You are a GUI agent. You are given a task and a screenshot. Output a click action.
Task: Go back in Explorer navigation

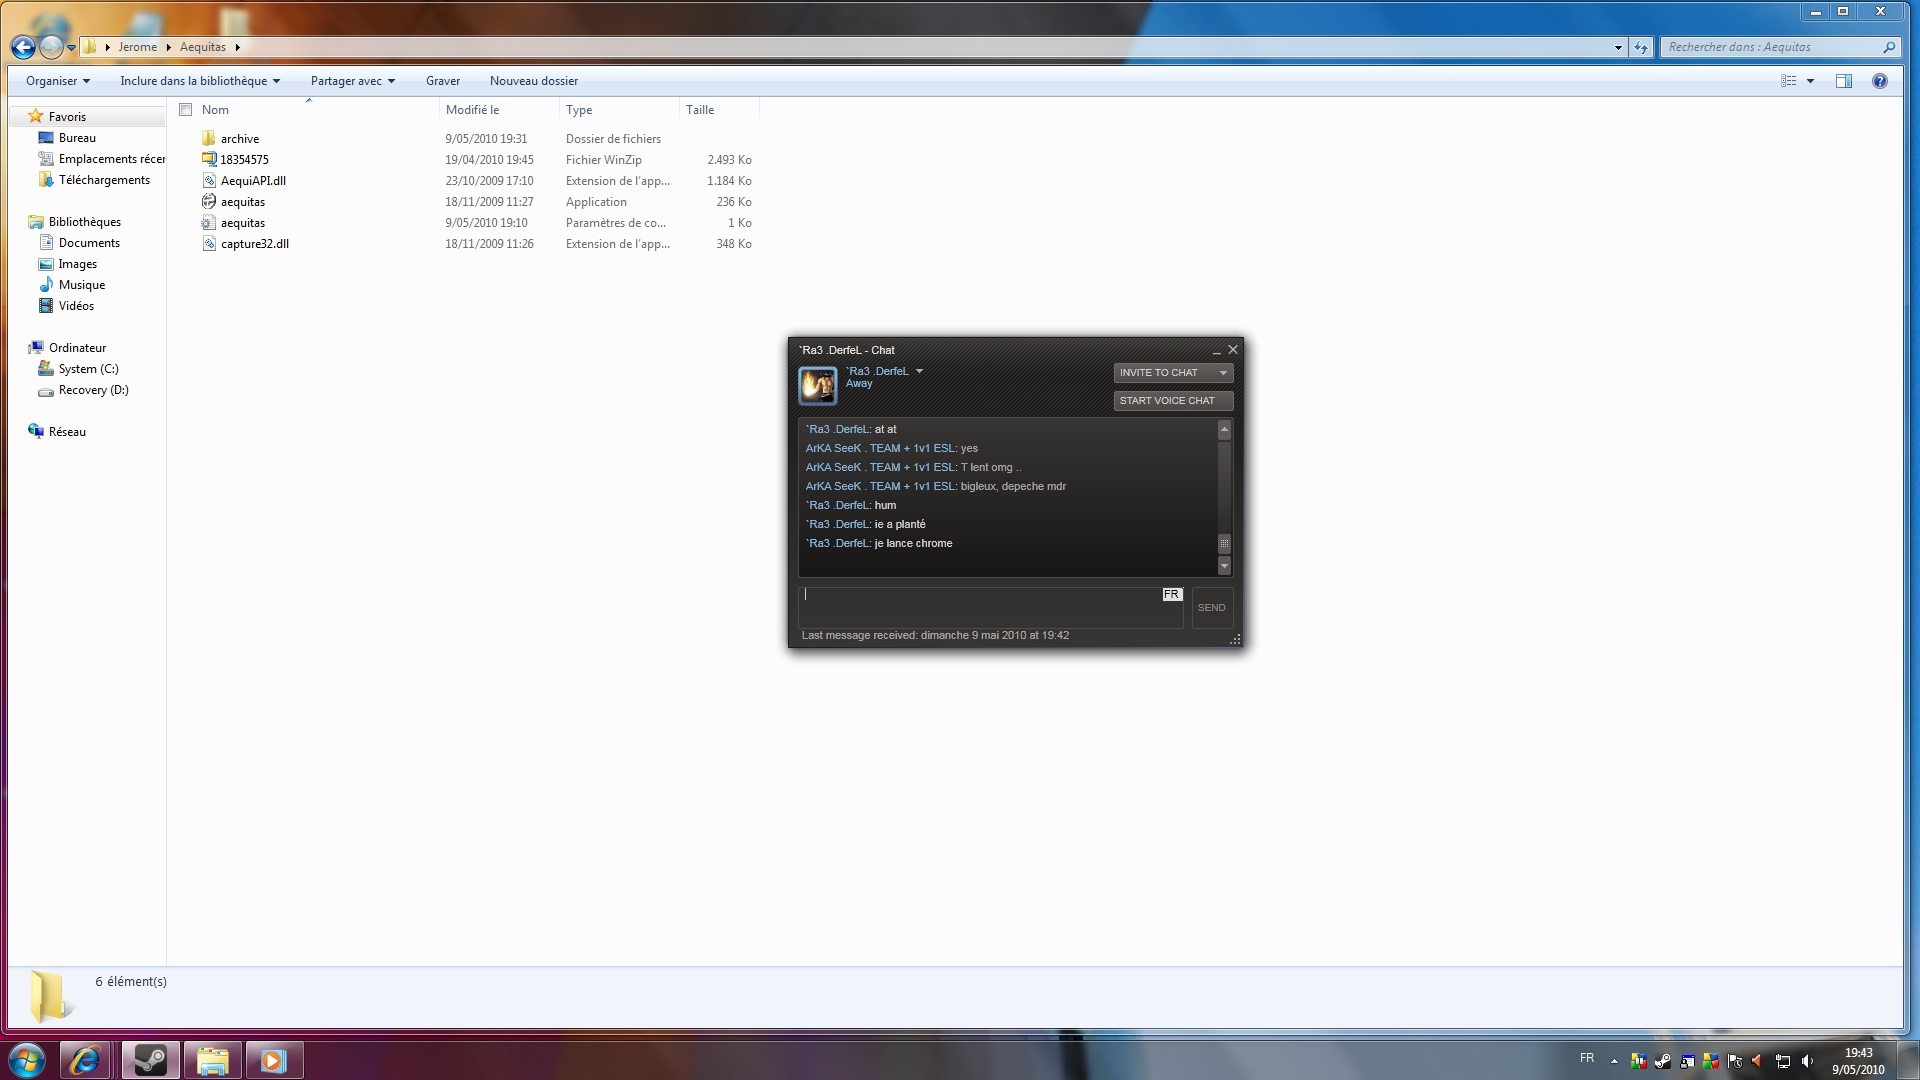(x=23, y=47)
